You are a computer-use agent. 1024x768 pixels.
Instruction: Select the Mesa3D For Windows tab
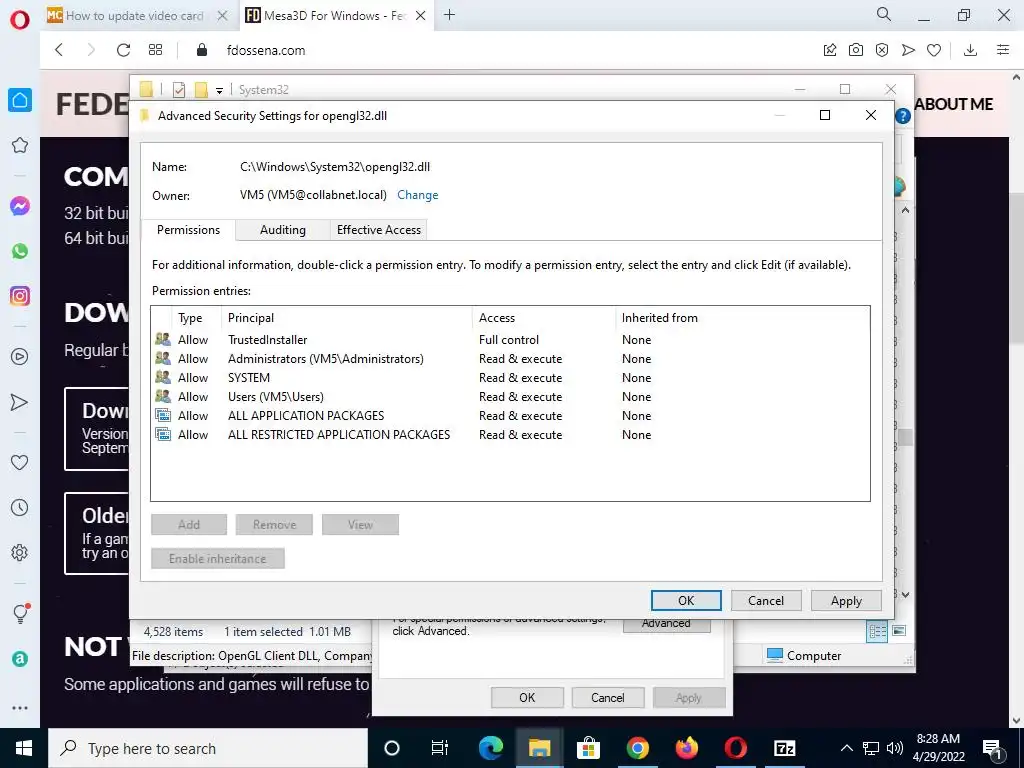pos(335,15)
